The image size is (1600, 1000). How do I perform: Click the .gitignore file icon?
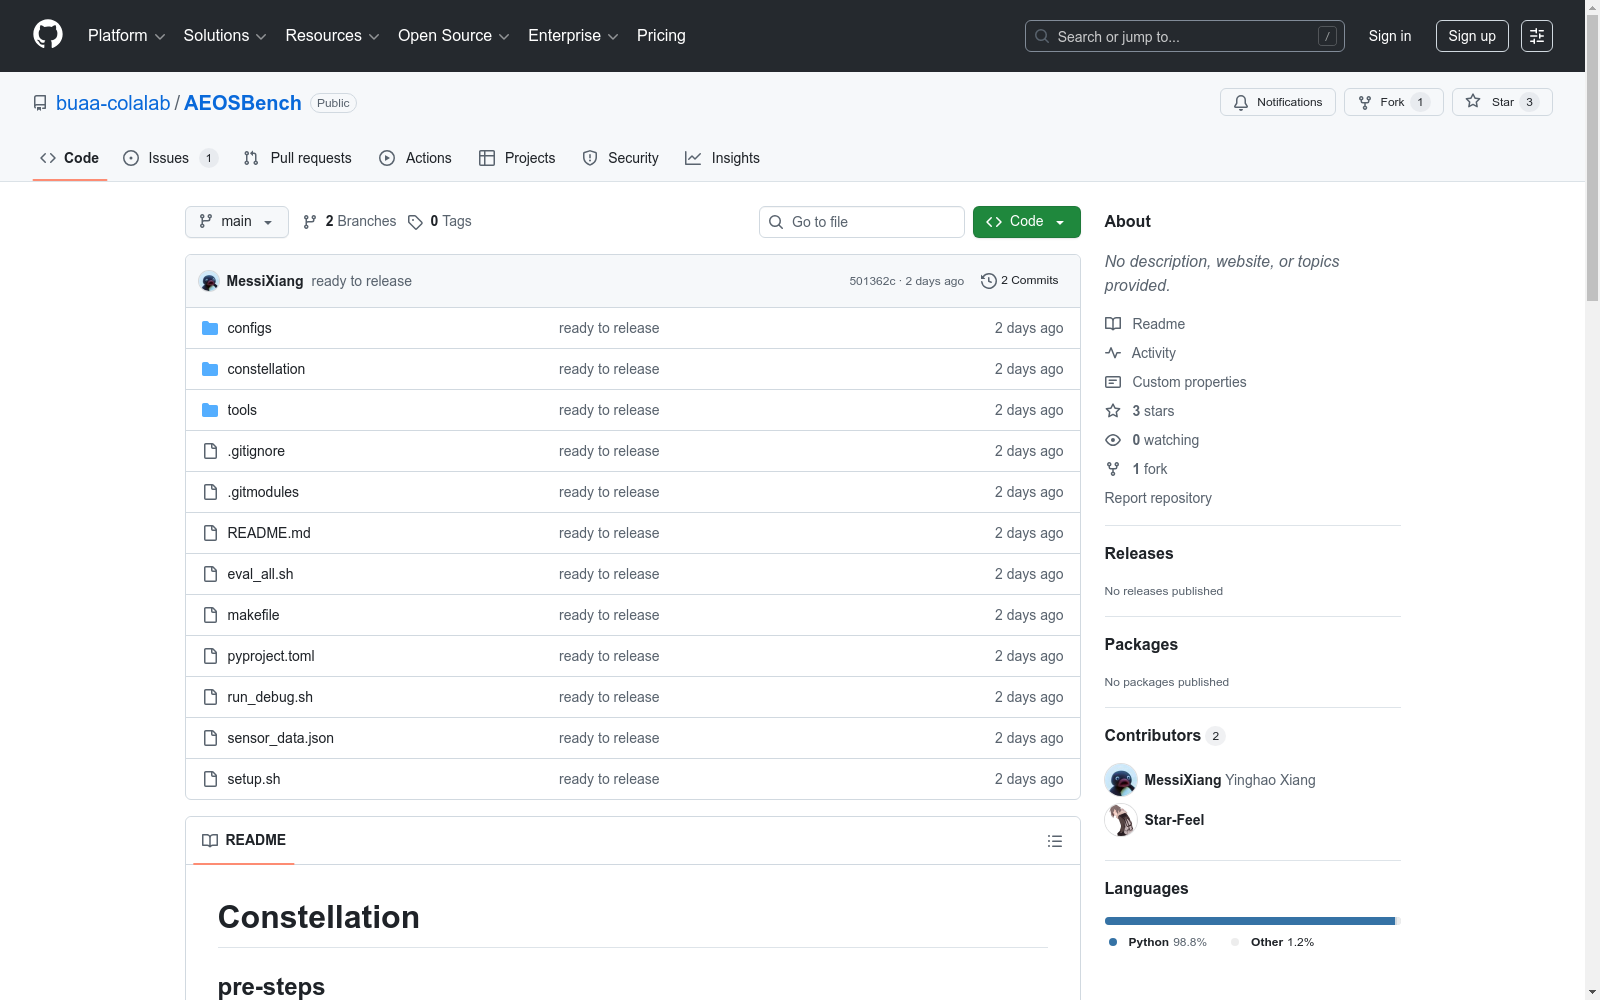tap(210, 451)
